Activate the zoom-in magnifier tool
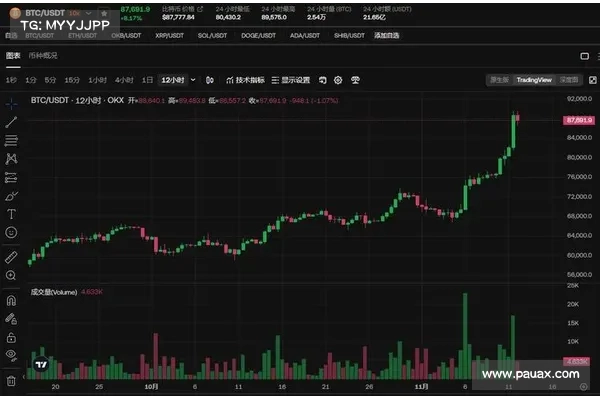Viewport: 600px width, 400px height. (11, 275)
